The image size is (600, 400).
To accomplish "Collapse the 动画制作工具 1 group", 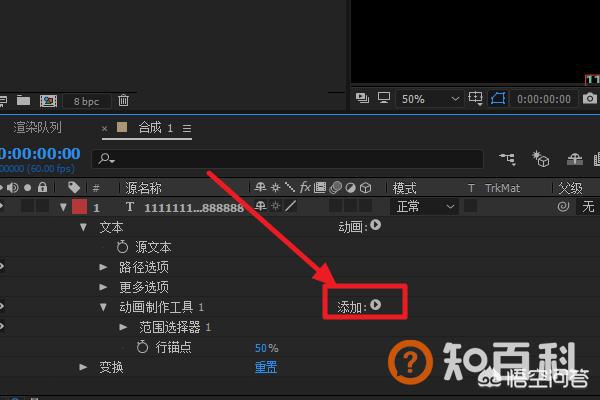I will [103, 307].
